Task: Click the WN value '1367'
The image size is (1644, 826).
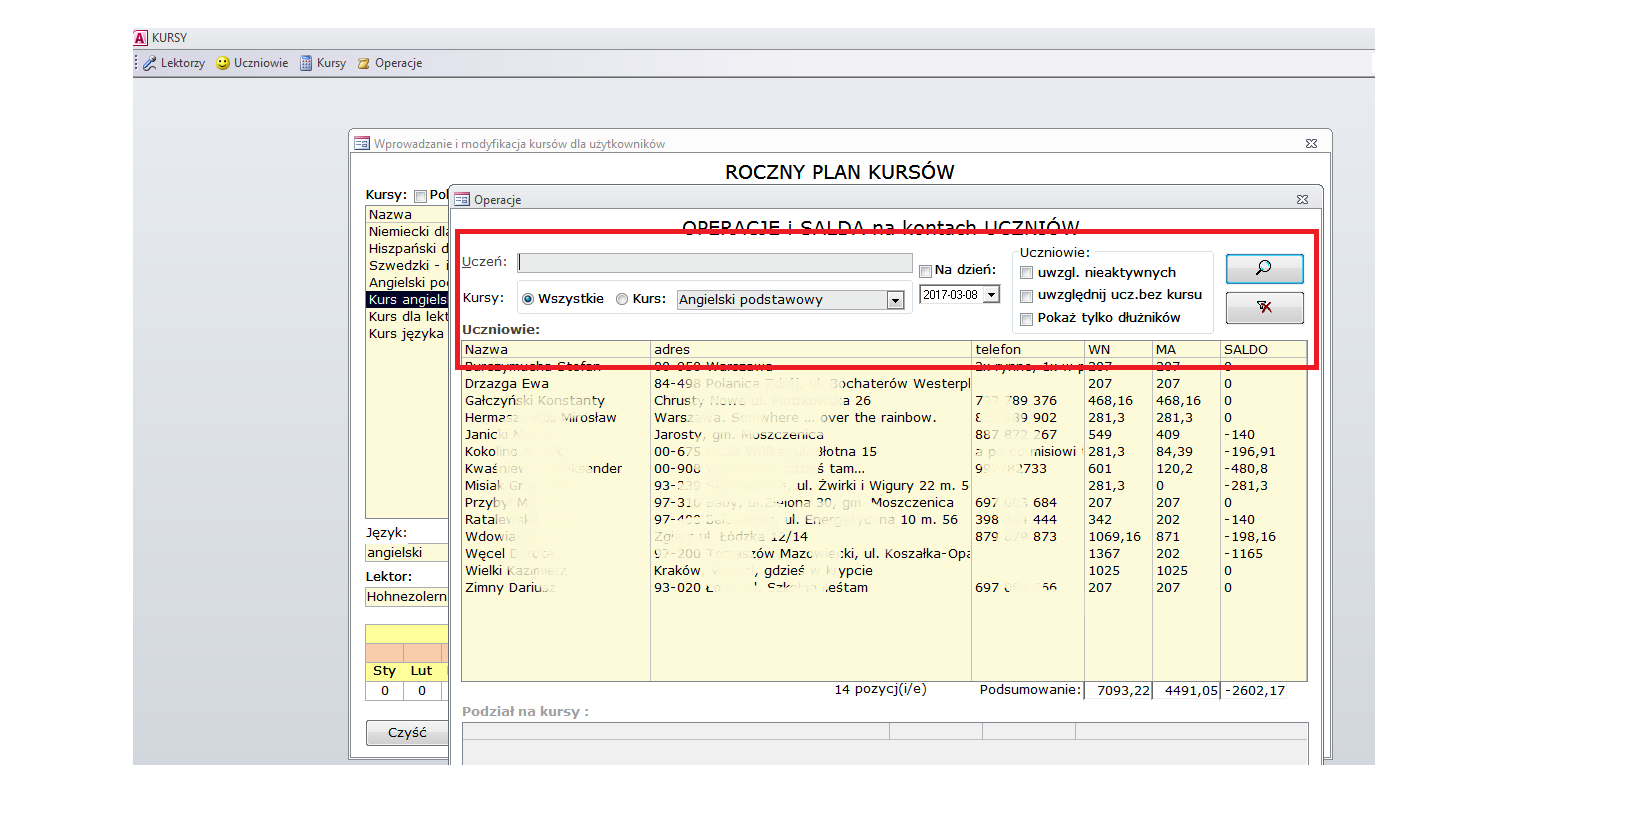Action: click(1104, 554)
